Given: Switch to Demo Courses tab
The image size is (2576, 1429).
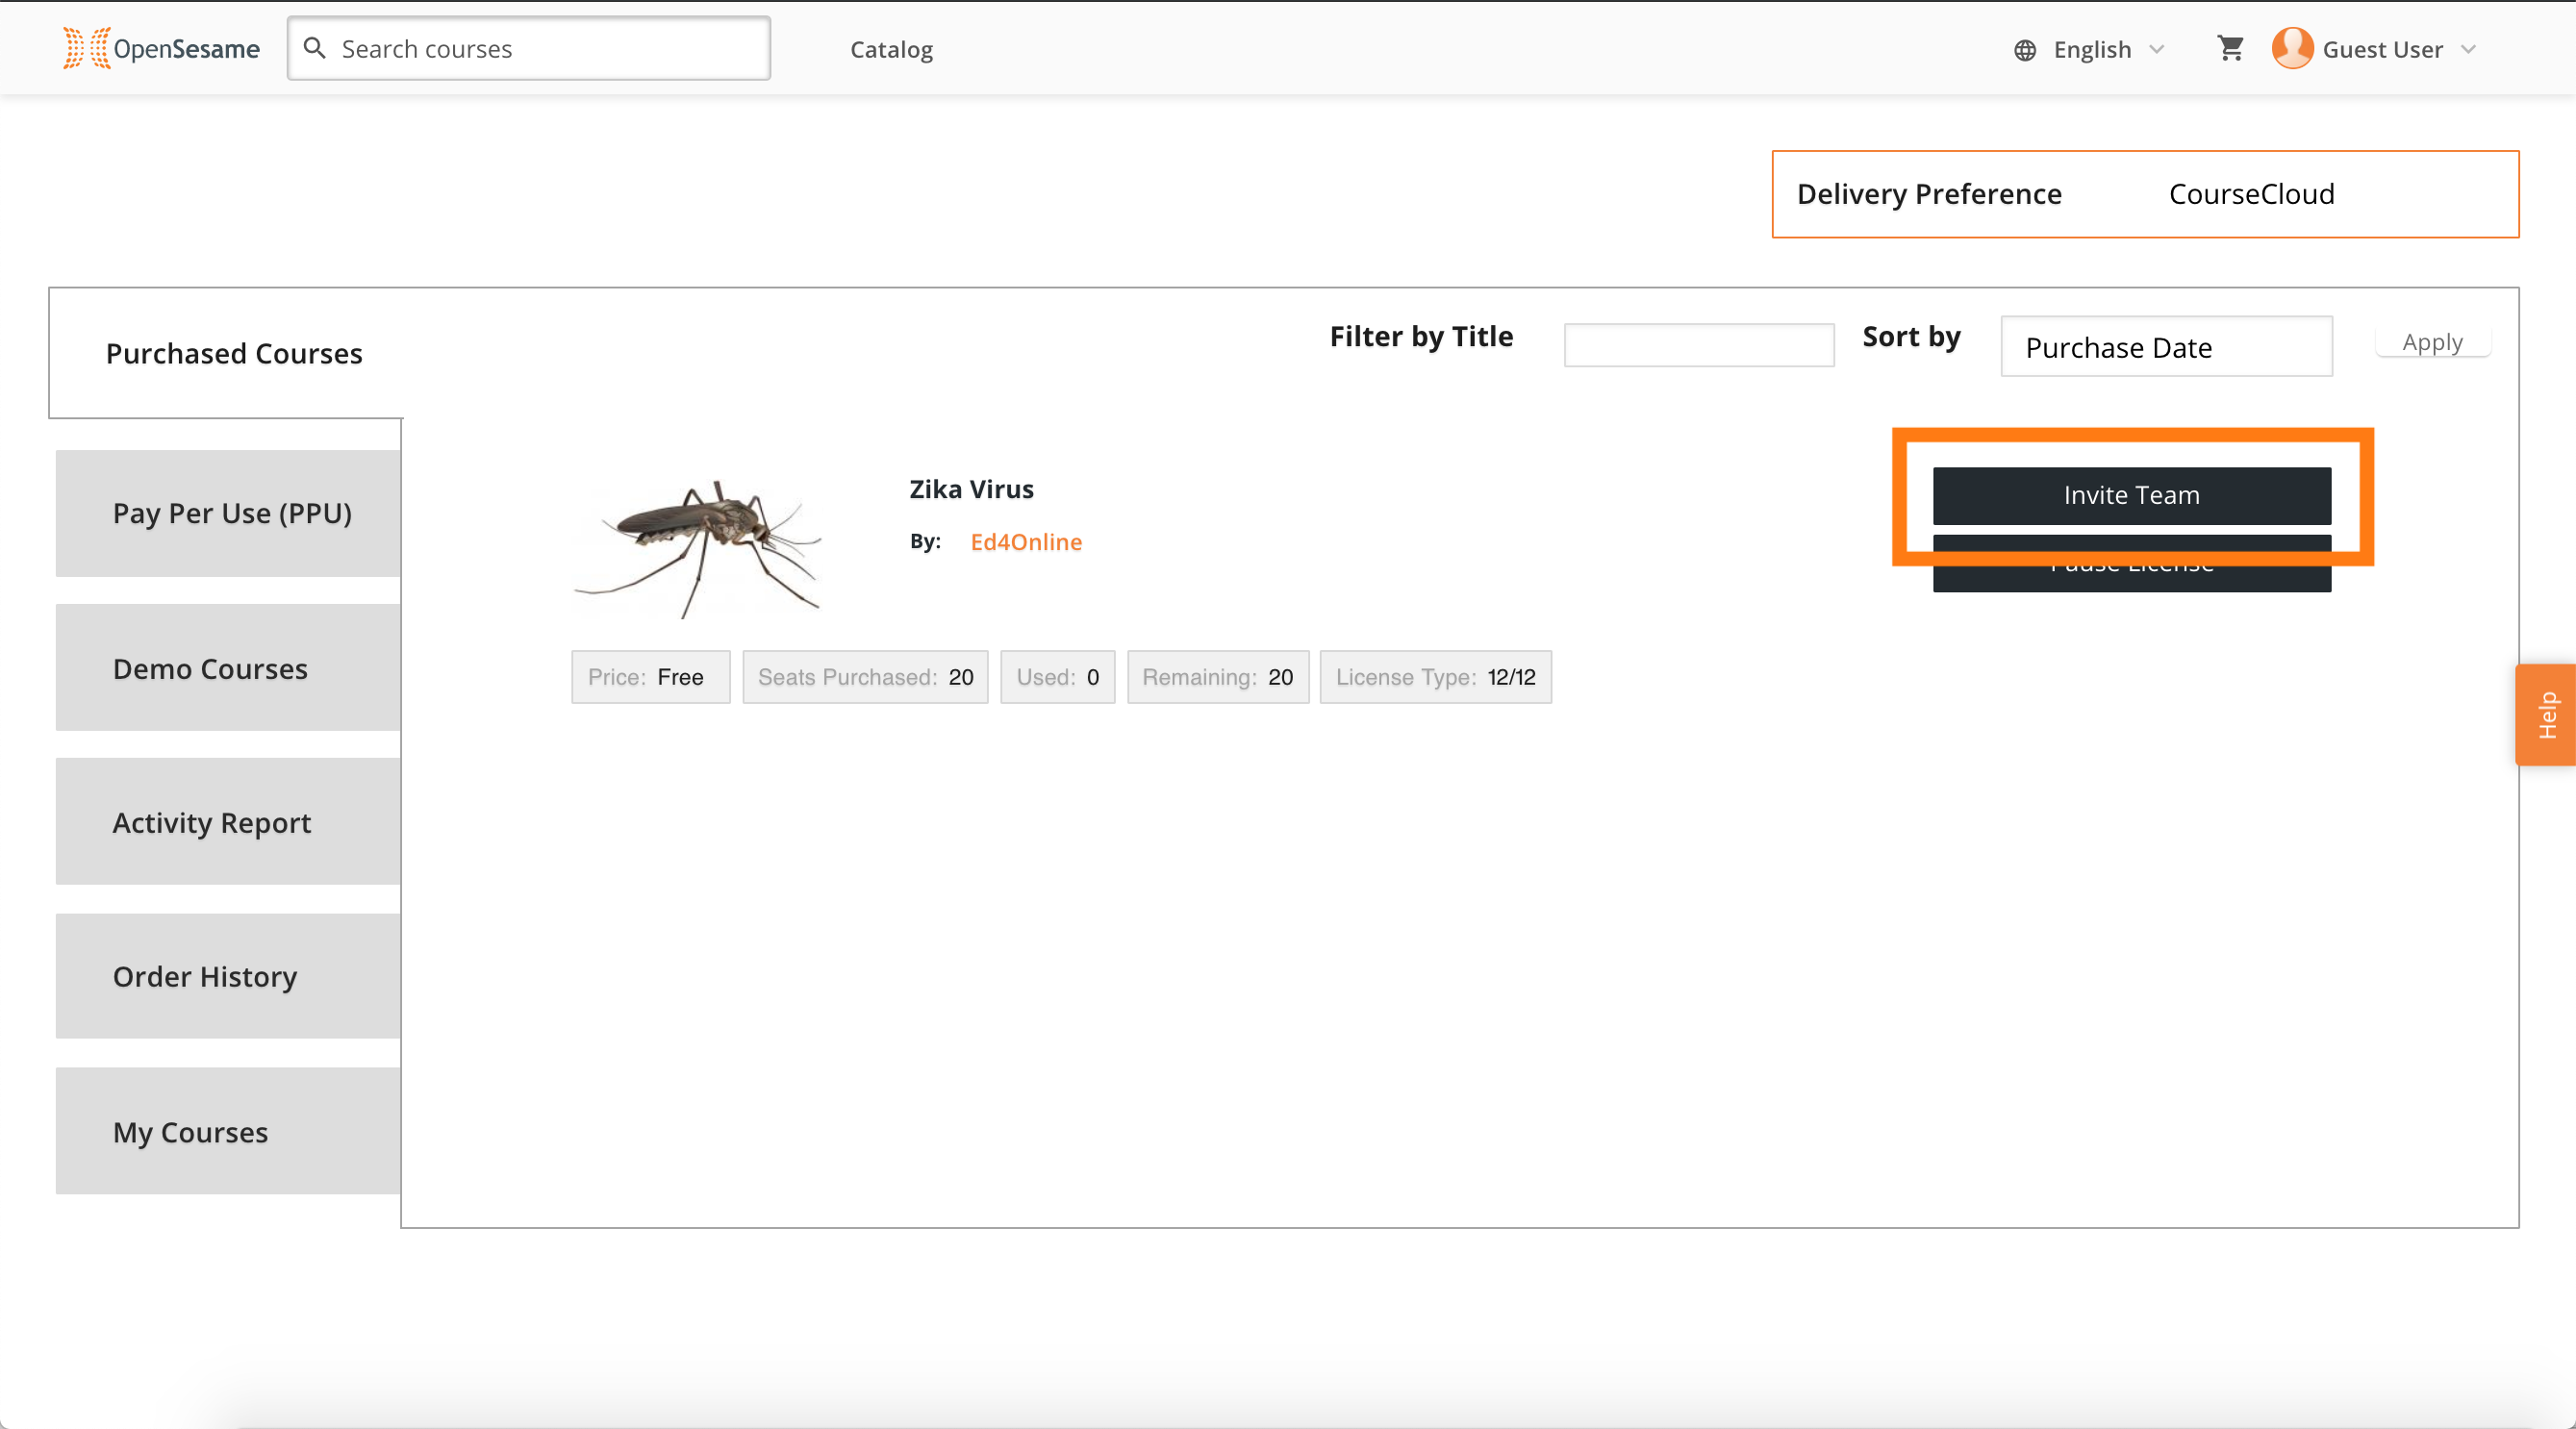Looking at the screenshot, I should [228, 668].
